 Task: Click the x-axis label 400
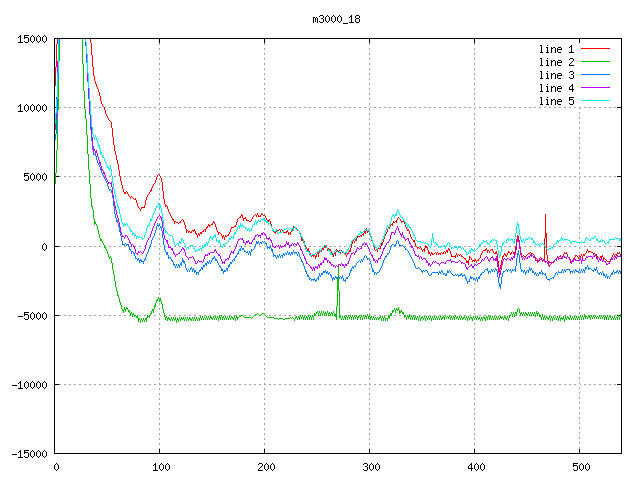[x=476, y=467]
